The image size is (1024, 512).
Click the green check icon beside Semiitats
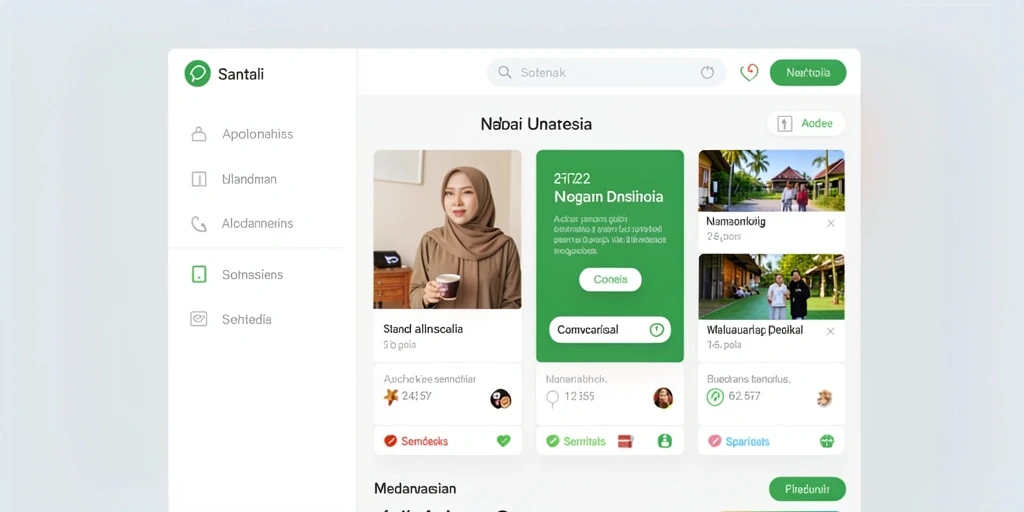tap(552, 441)
